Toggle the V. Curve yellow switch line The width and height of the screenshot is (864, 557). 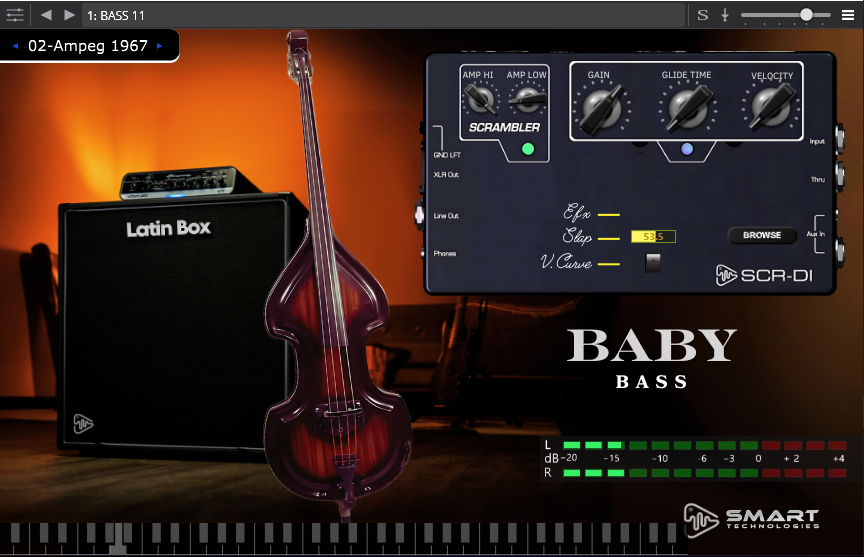pyautogui.click(x=608, y=264)
